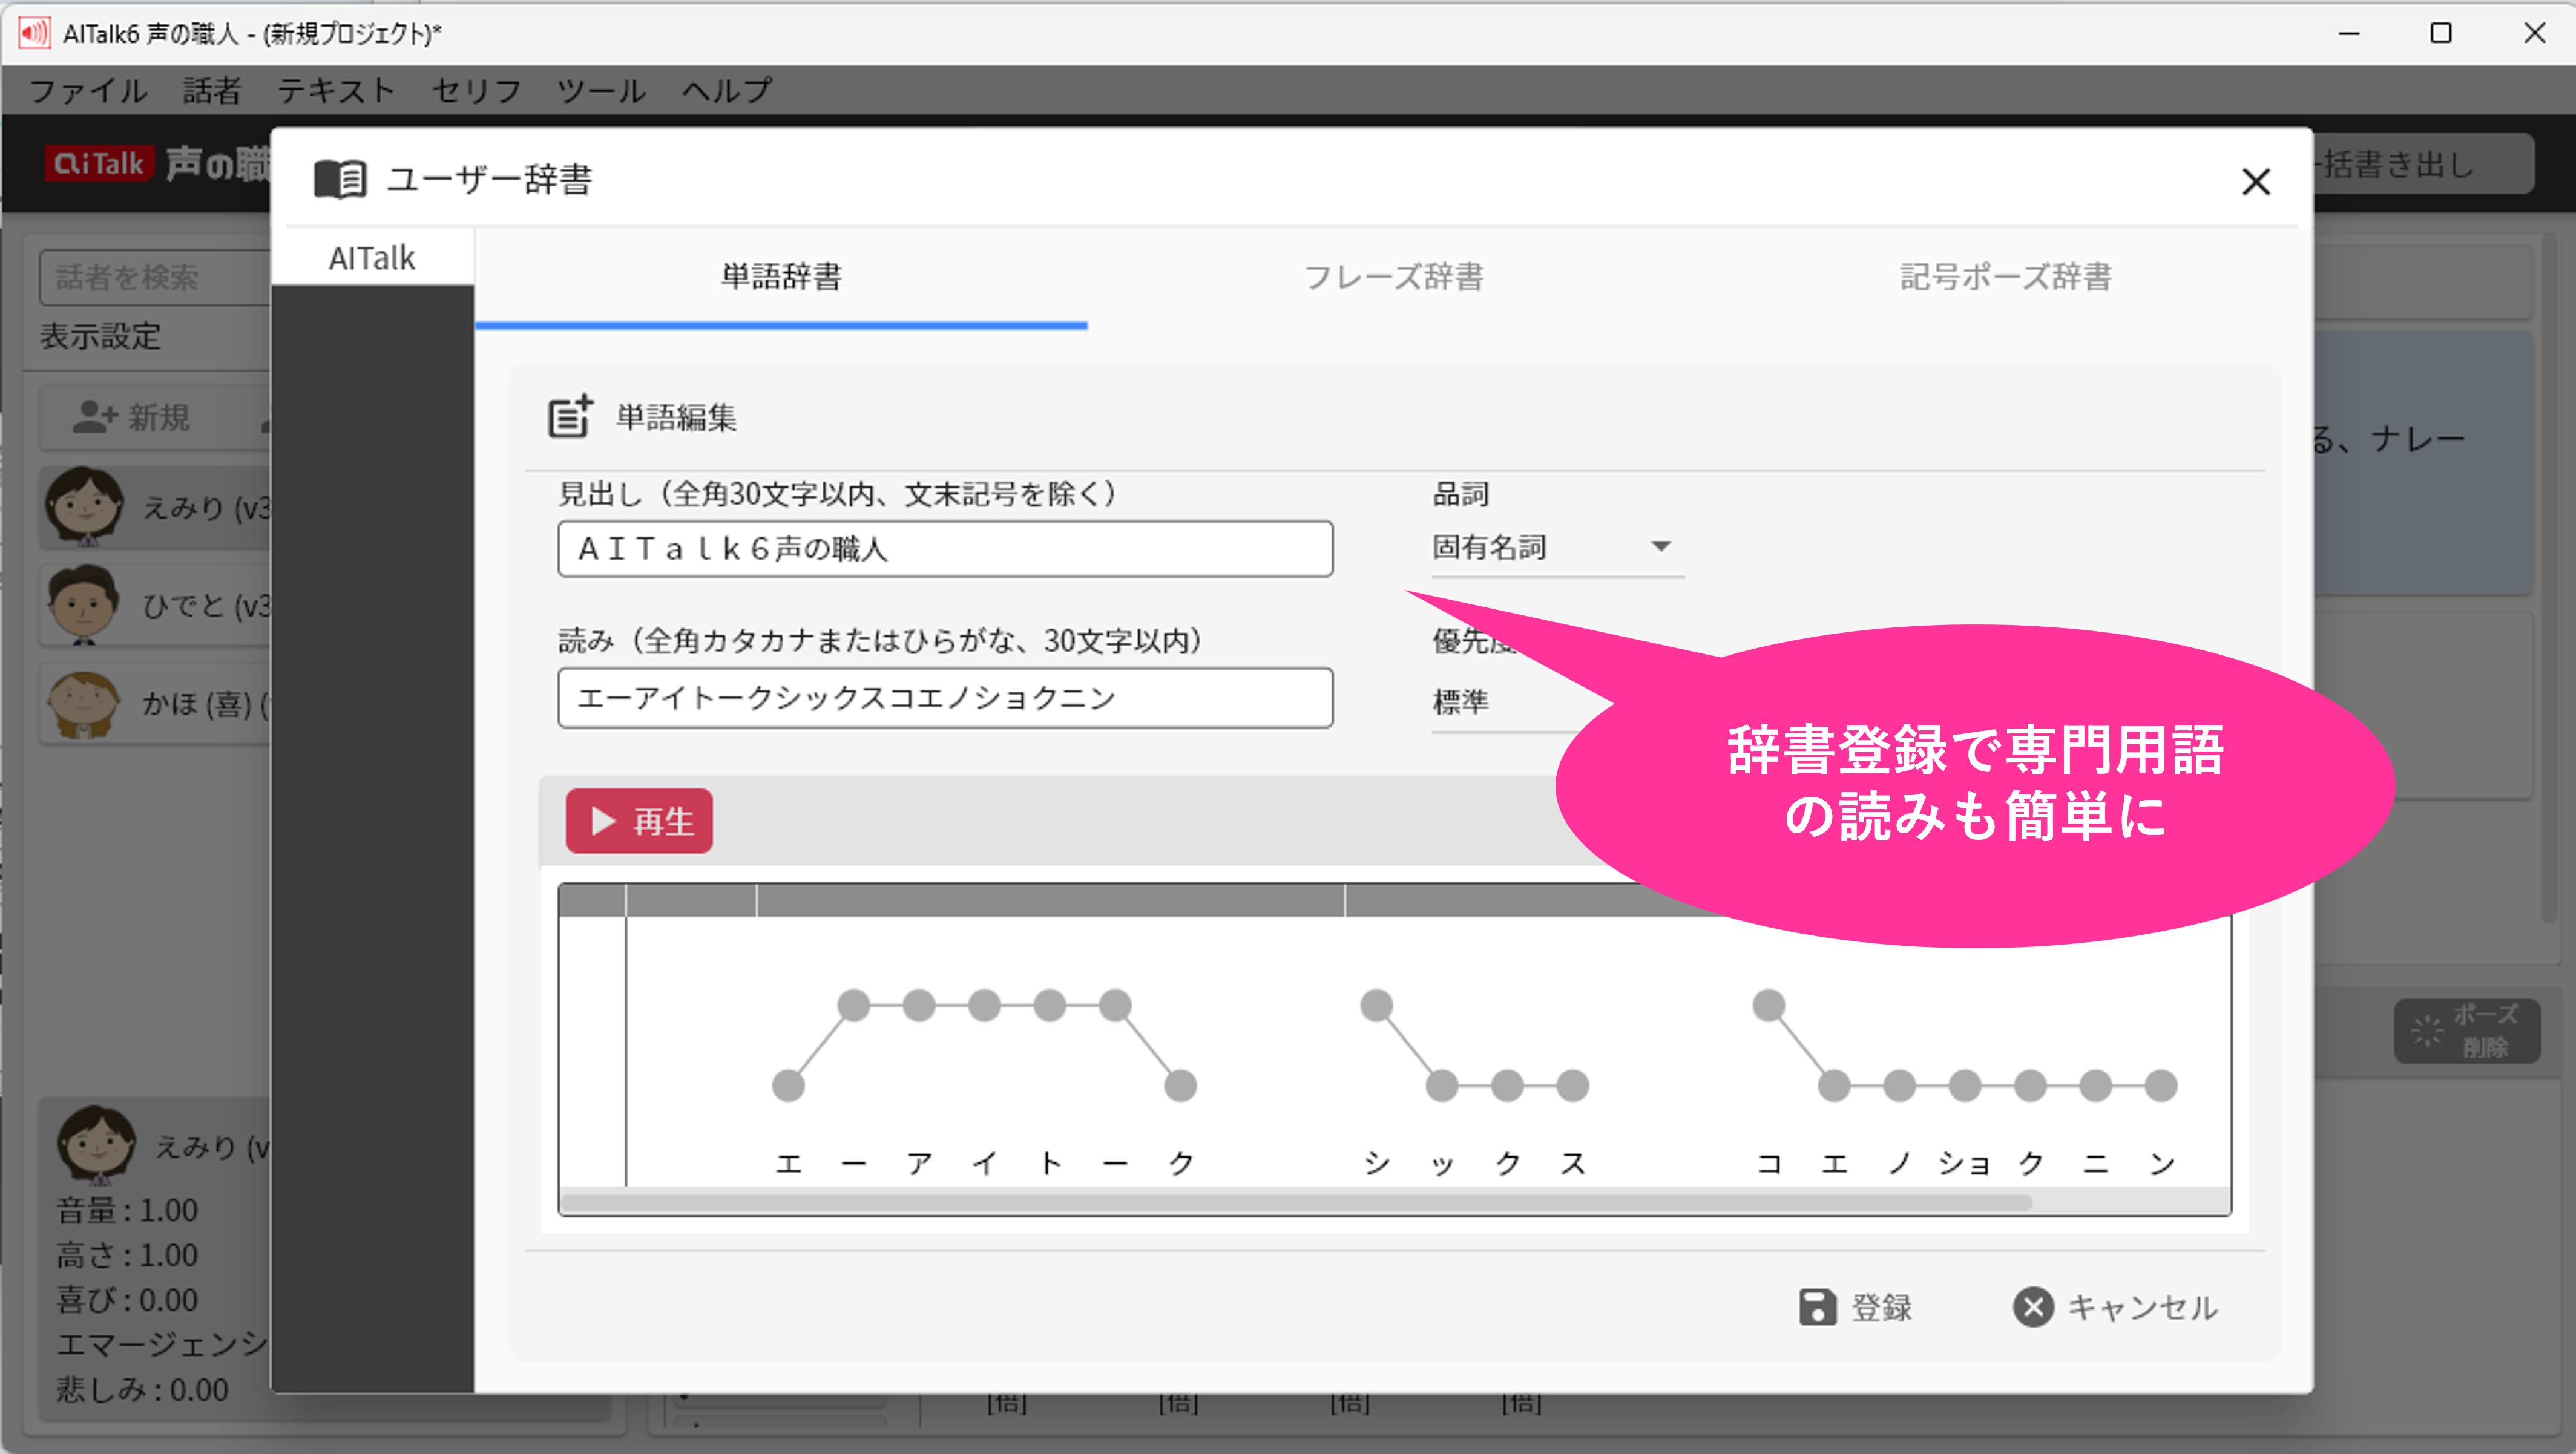Open the ファイル menu

(x=88, y=91)
